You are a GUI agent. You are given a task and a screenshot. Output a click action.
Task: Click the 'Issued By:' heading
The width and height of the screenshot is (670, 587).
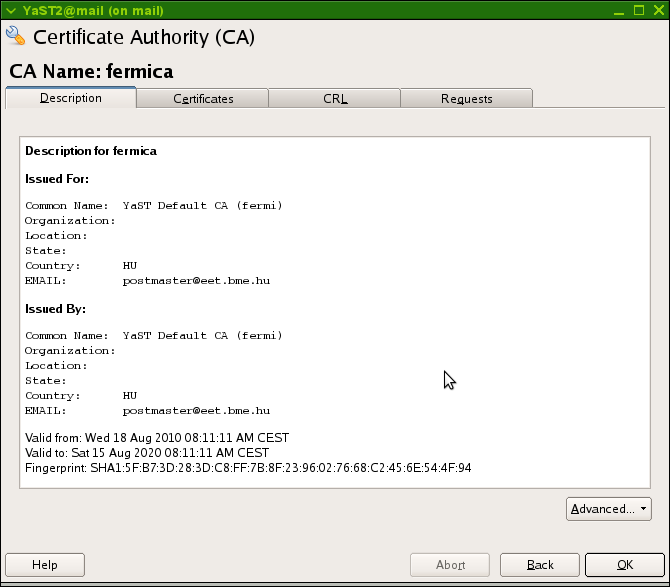tap(56, 308)
